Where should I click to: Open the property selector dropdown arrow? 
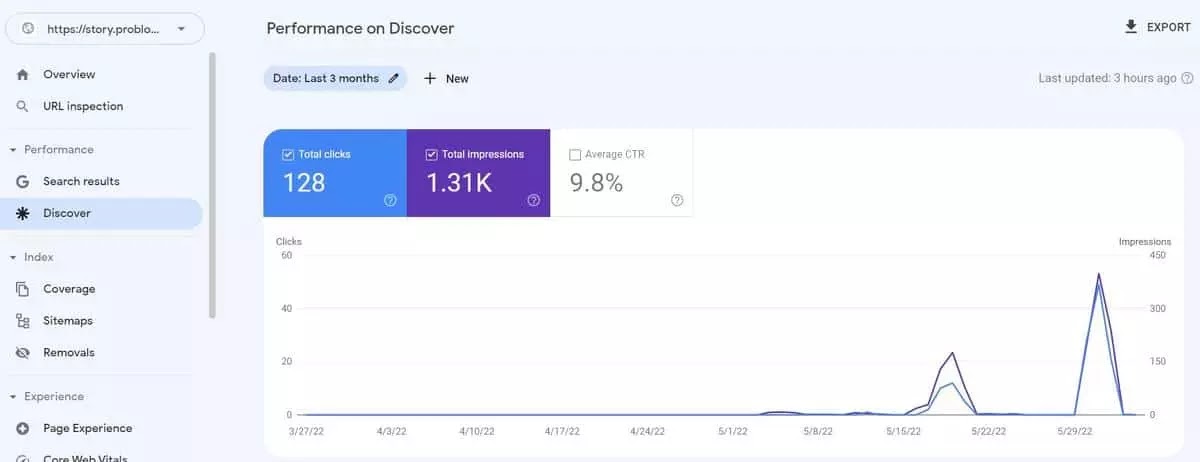tap(181, 29)
